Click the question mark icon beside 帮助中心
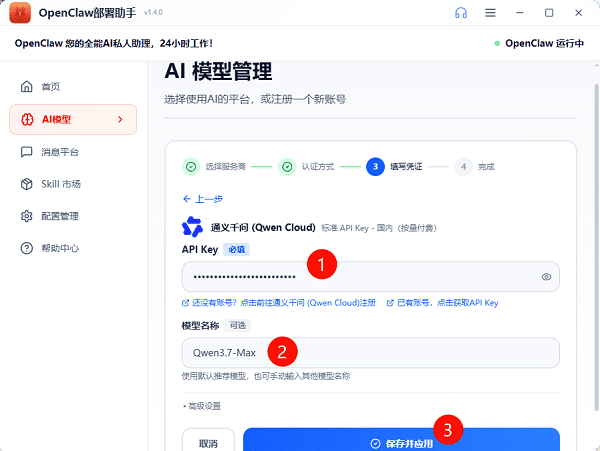Viewport: 600px width, 451px height. [x=26, y=248]
